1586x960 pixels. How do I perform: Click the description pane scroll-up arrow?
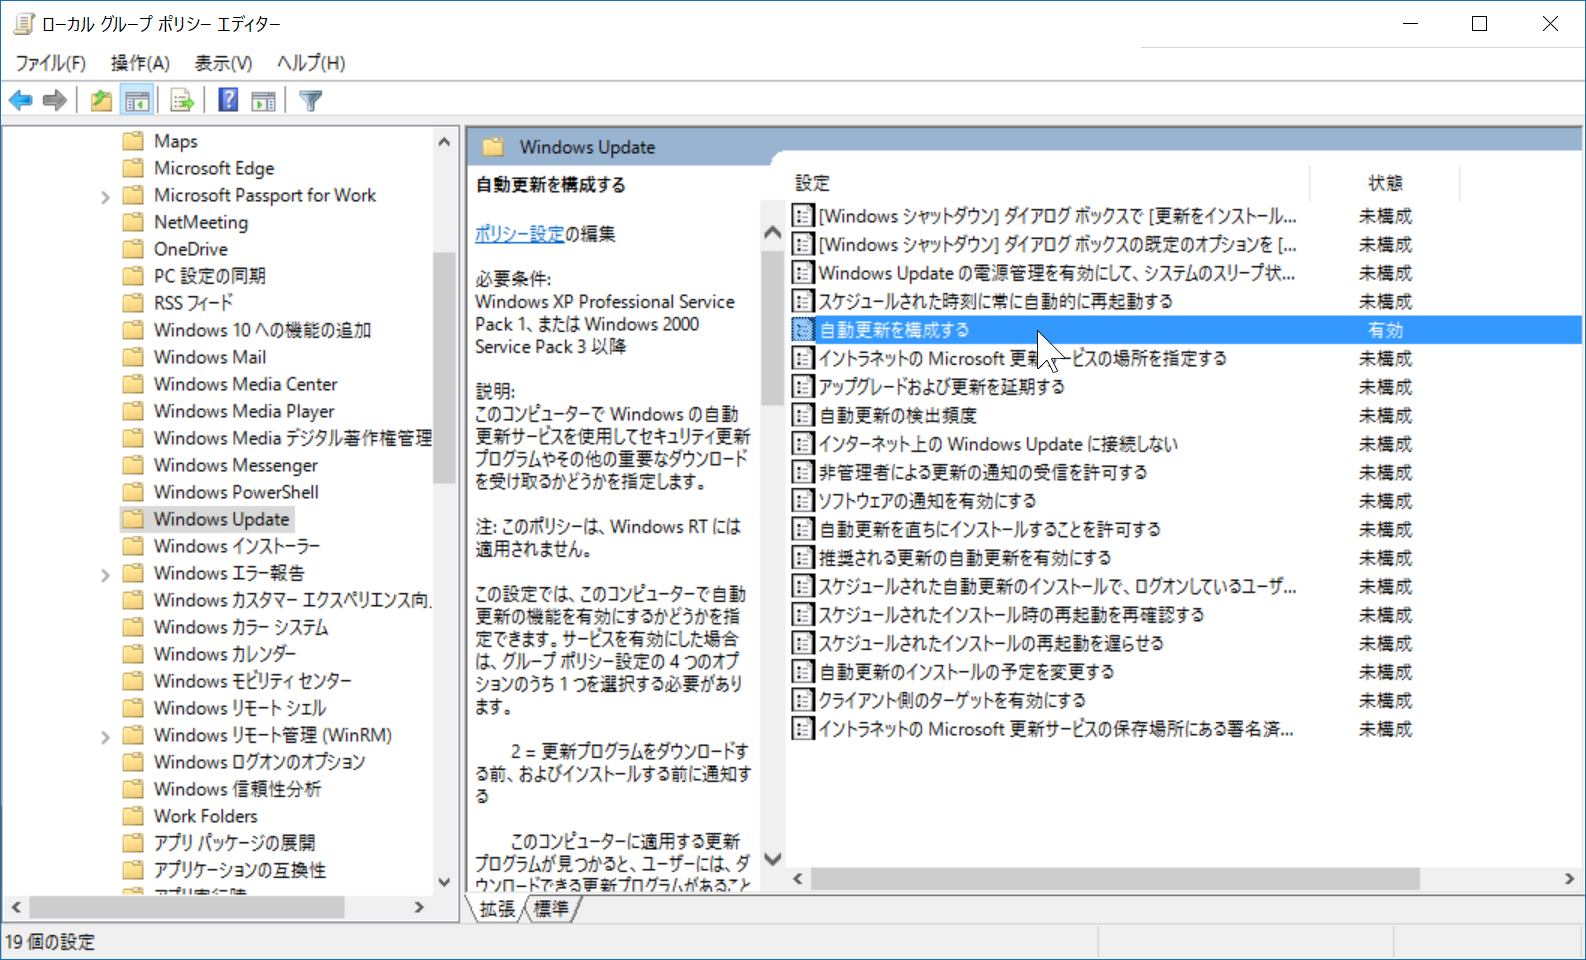[772, 232]
